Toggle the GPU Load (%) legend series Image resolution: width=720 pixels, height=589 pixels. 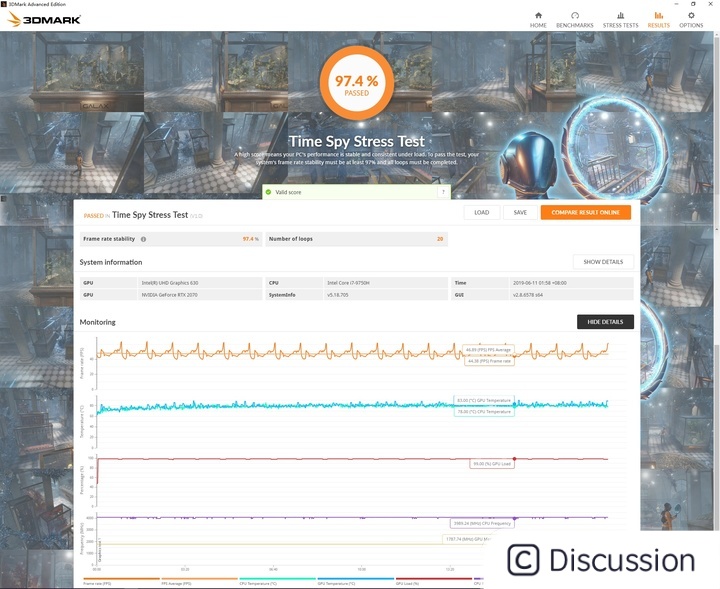pos(433,581)
